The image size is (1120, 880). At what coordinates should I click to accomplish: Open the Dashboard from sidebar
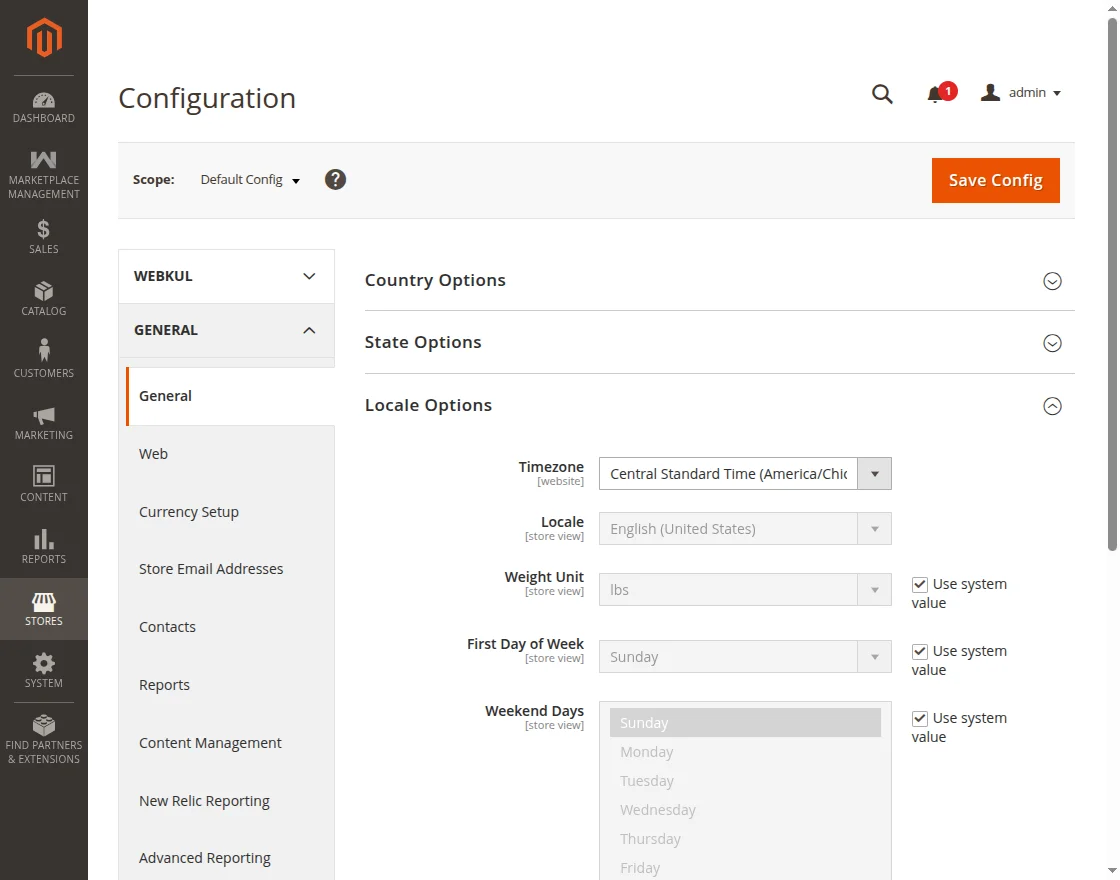44,108
